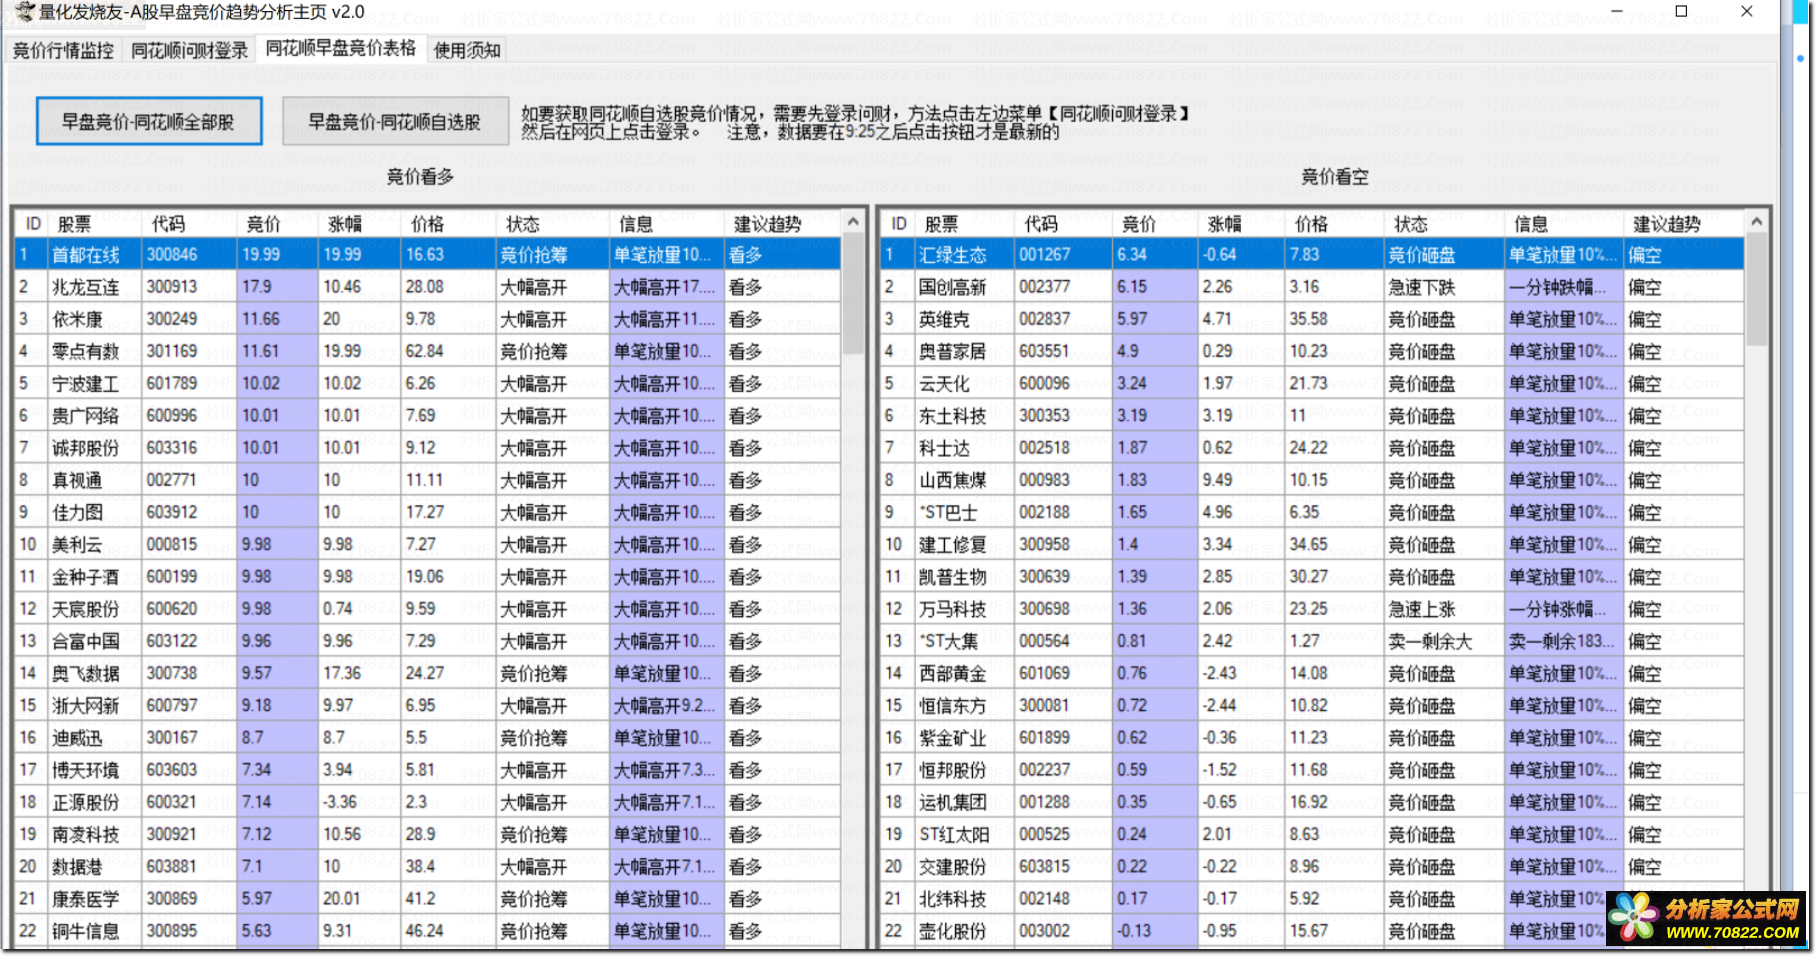Select the 零点有数 row
Screen dimensions: 1818x957
(427, 351)
